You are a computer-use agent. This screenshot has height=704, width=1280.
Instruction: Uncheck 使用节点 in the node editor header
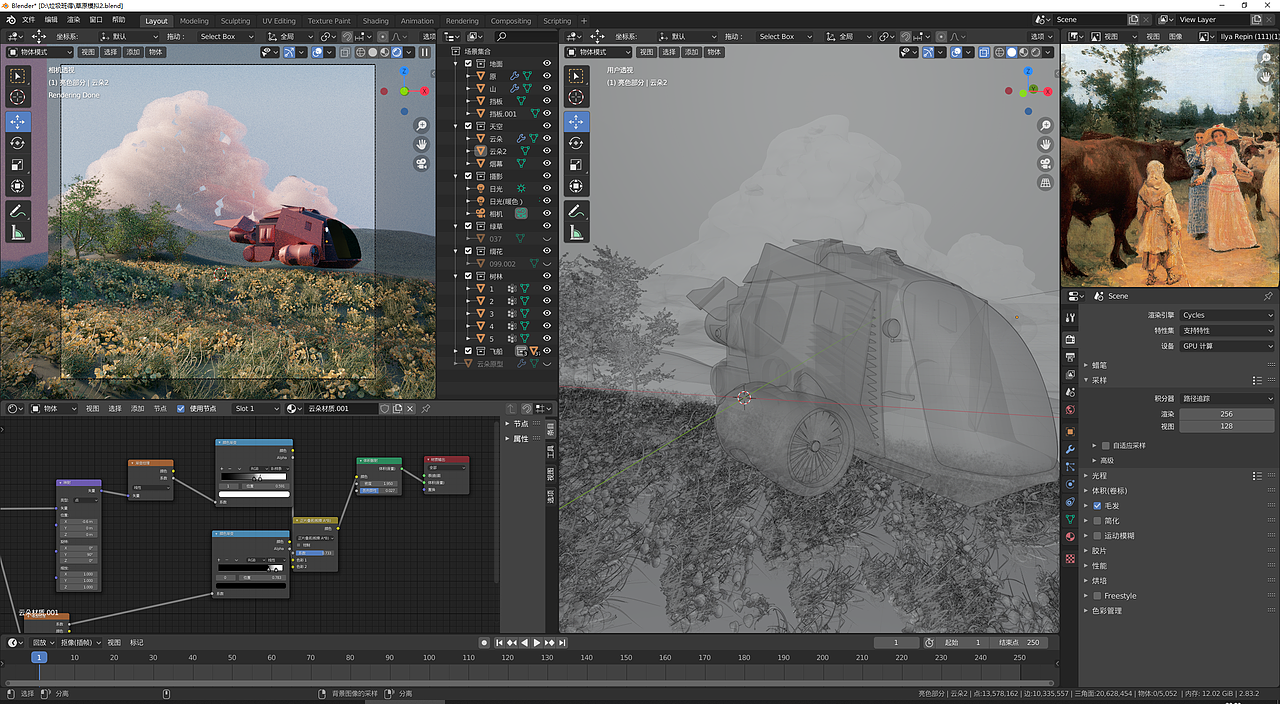181,408
